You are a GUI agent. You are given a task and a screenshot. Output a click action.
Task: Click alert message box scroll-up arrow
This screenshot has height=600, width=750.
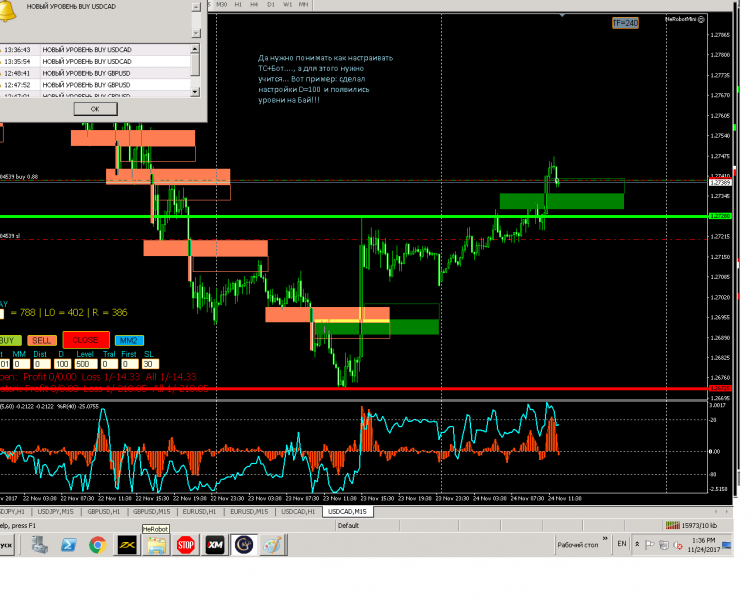coord(196,7)
